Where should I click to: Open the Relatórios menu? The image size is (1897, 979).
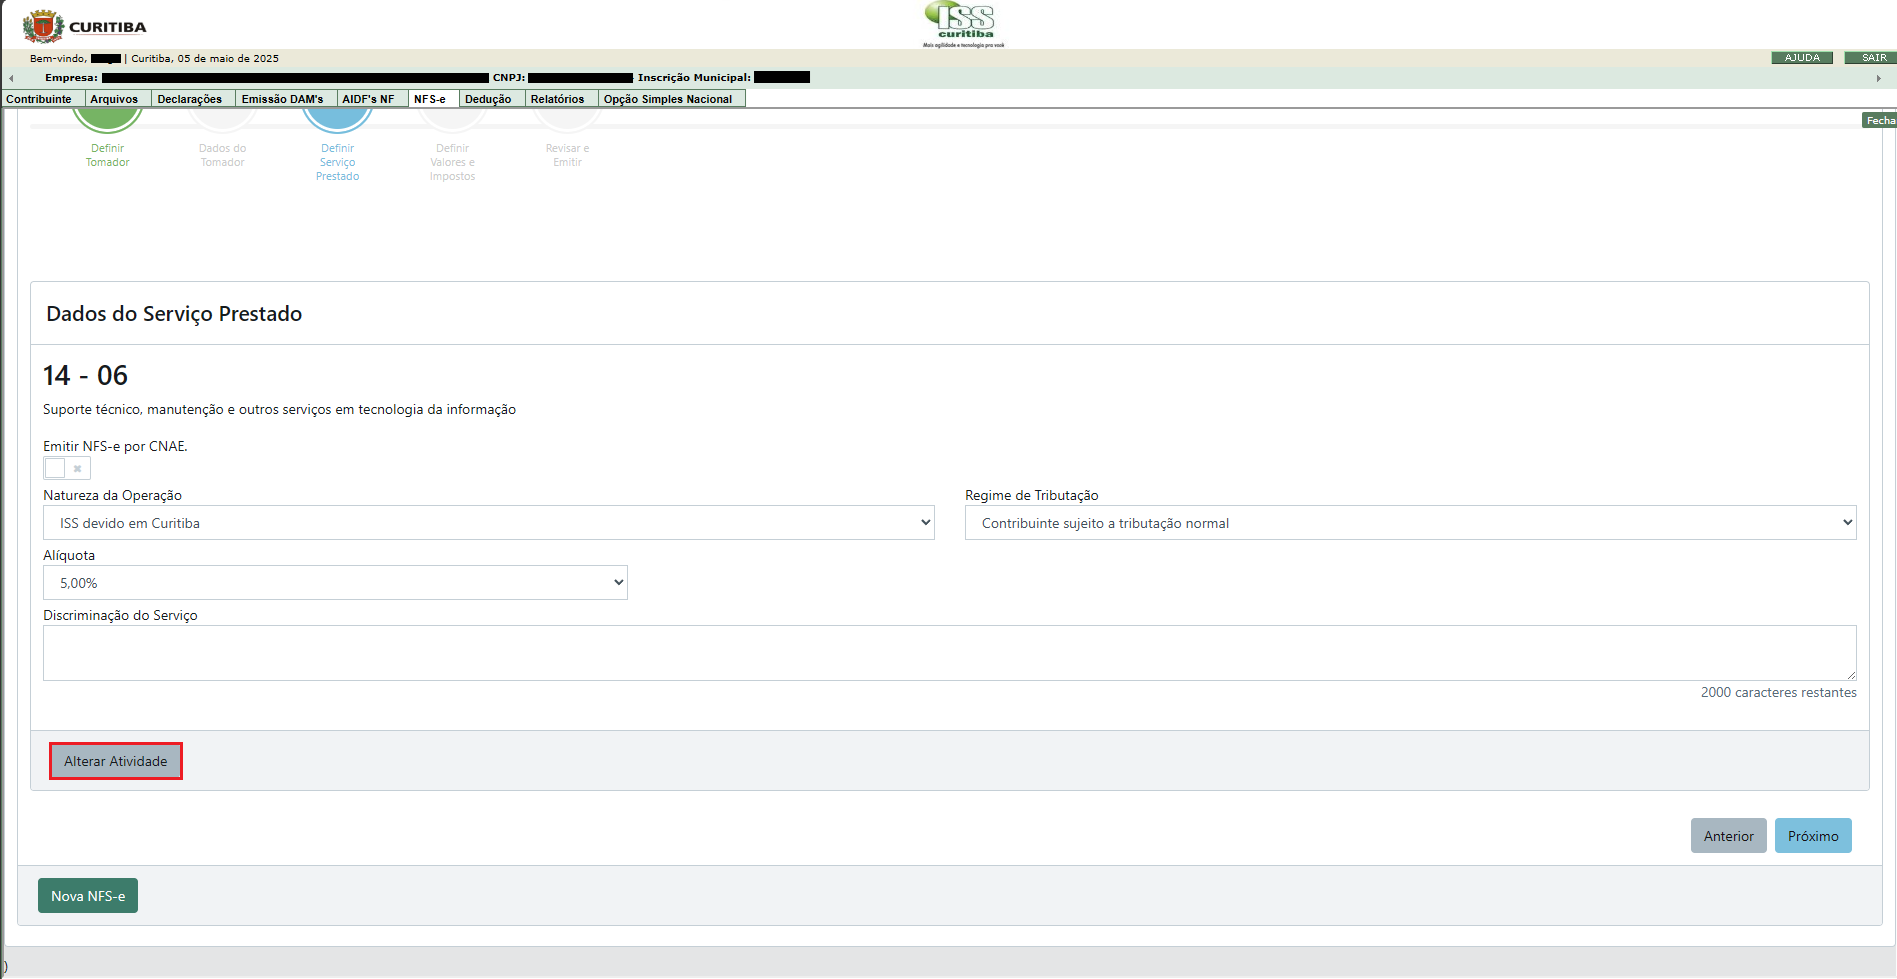coord(557,99)
